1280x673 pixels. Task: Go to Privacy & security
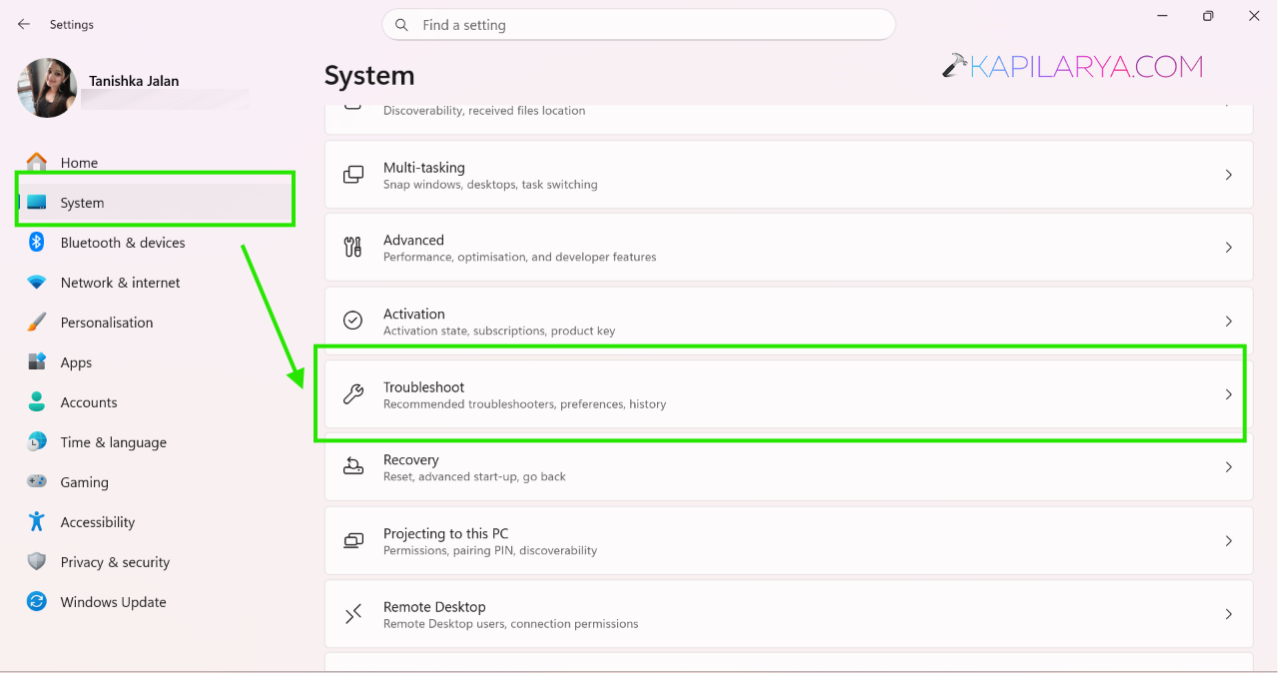point(155,562)
